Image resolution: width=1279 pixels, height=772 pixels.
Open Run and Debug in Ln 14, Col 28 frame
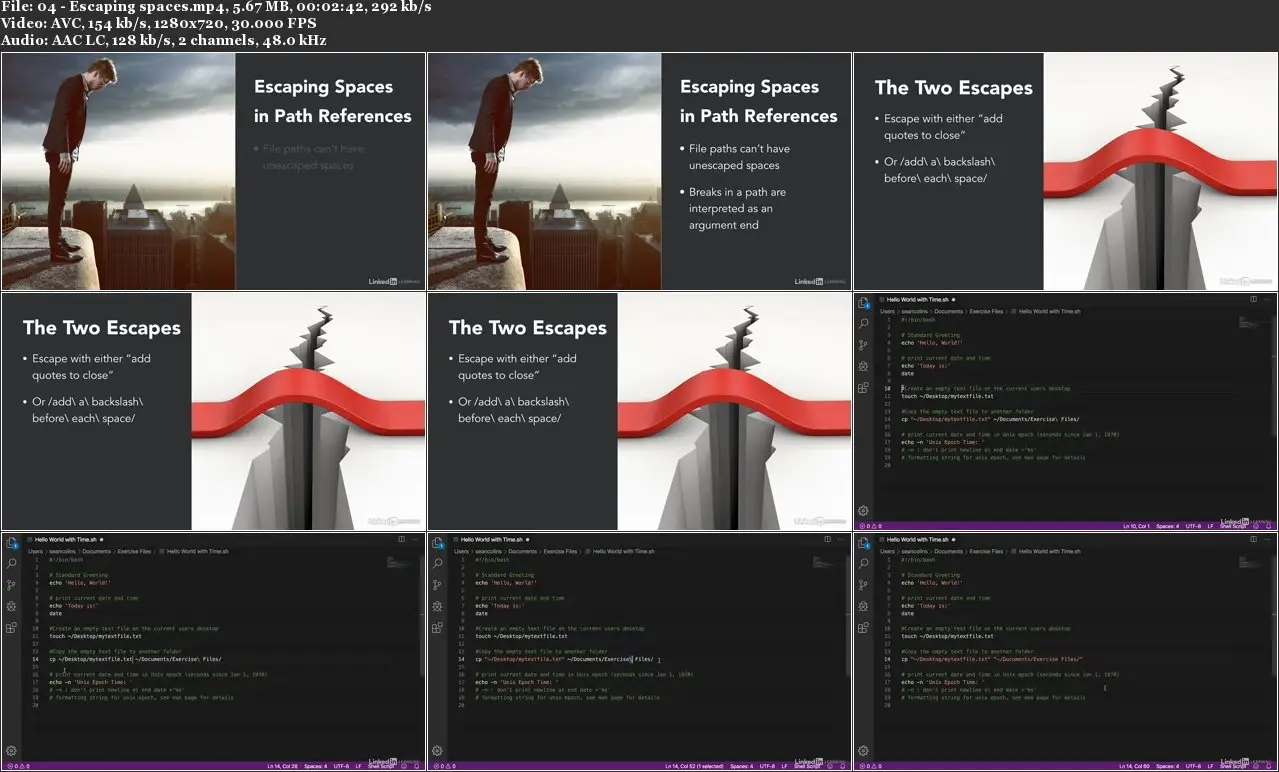(x=11, y=606)
